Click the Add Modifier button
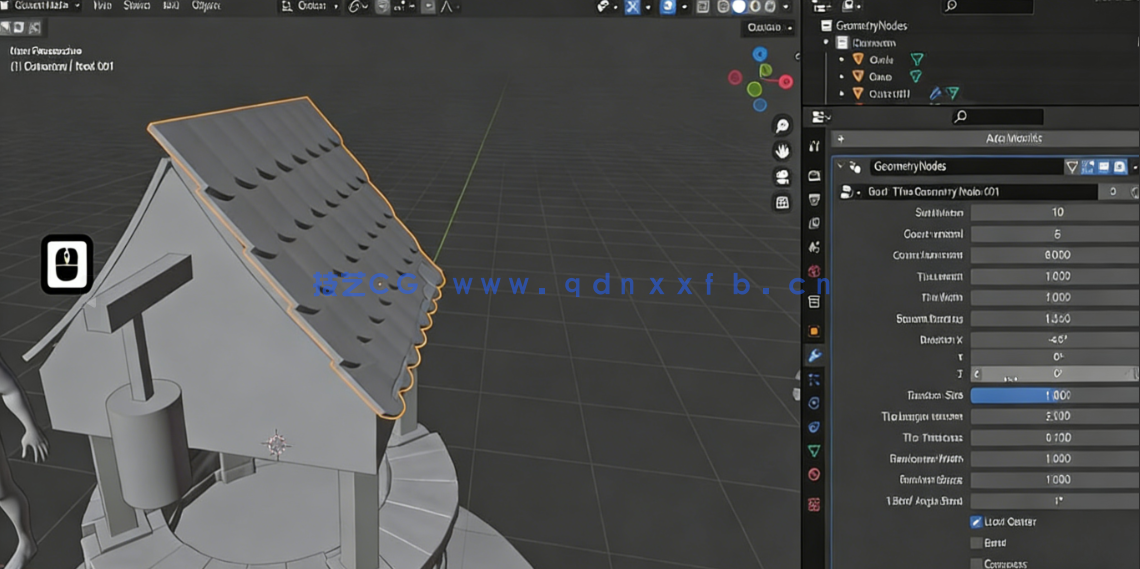This screenshot has height=569, width=1140. coord(986,138)
